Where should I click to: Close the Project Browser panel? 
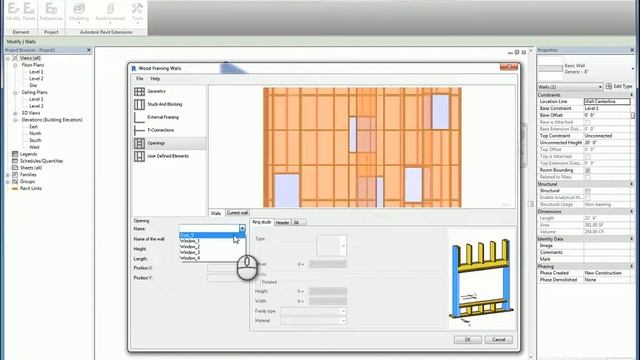pyautogui.click(x=89, y=50)
